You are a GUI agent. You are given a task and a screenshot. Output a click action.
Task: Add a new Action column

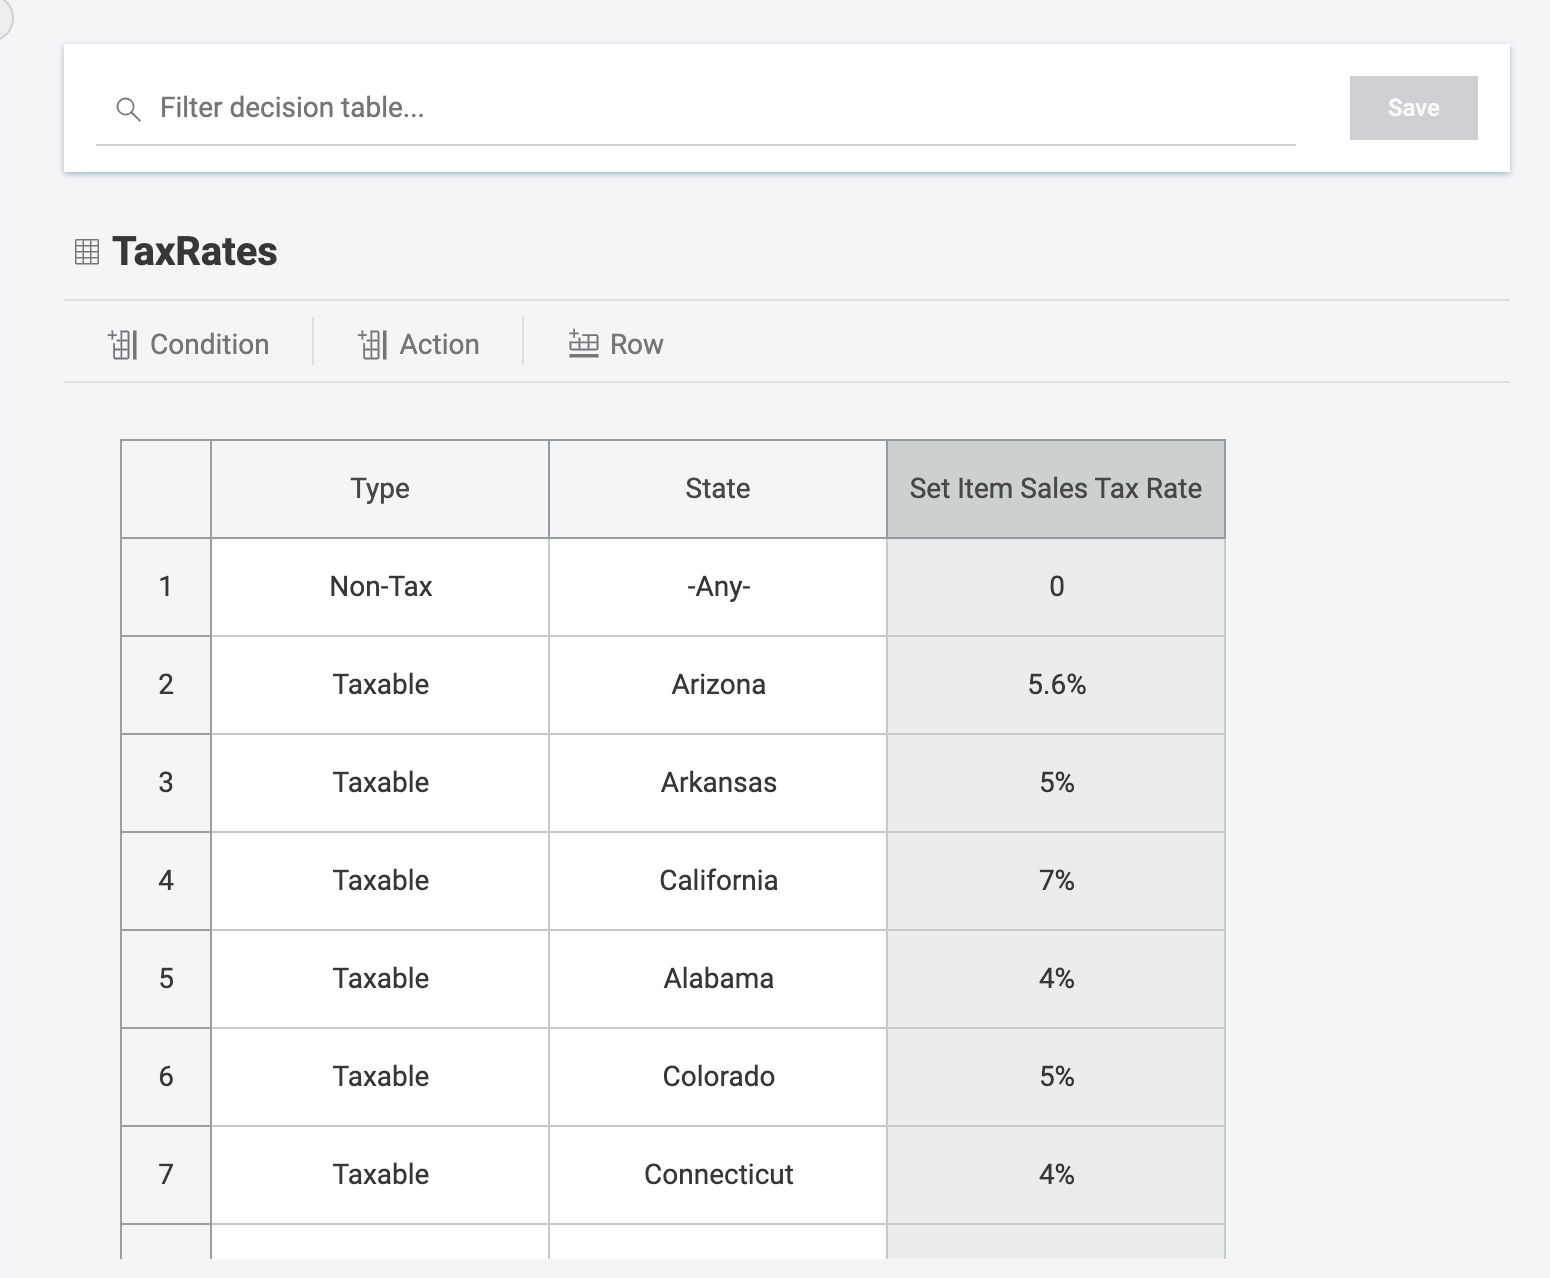419,344
